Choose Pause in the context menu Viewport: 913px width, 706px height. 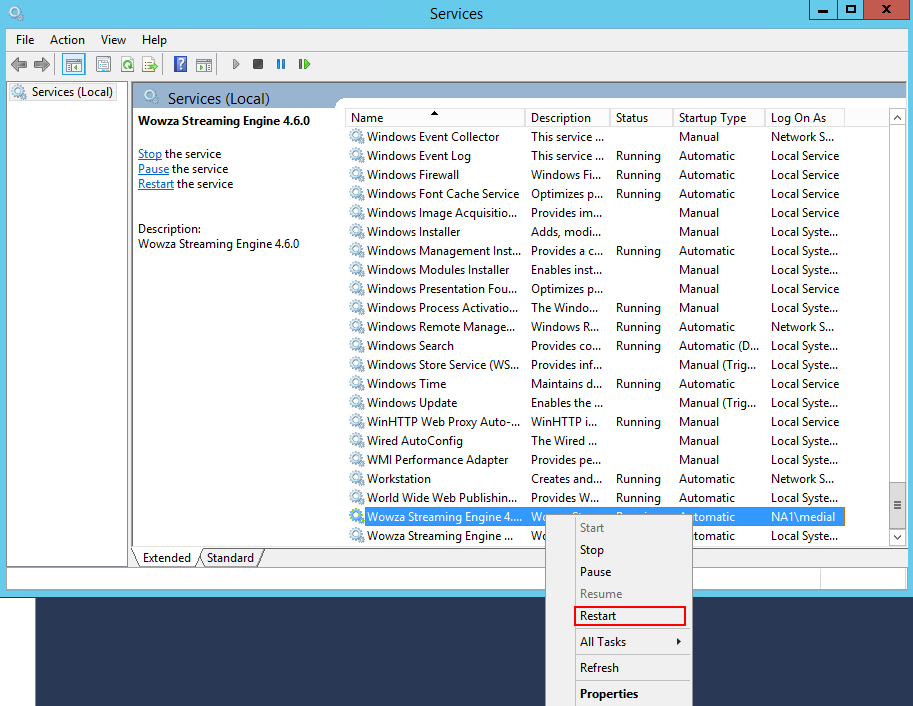[x=619, y=572]
